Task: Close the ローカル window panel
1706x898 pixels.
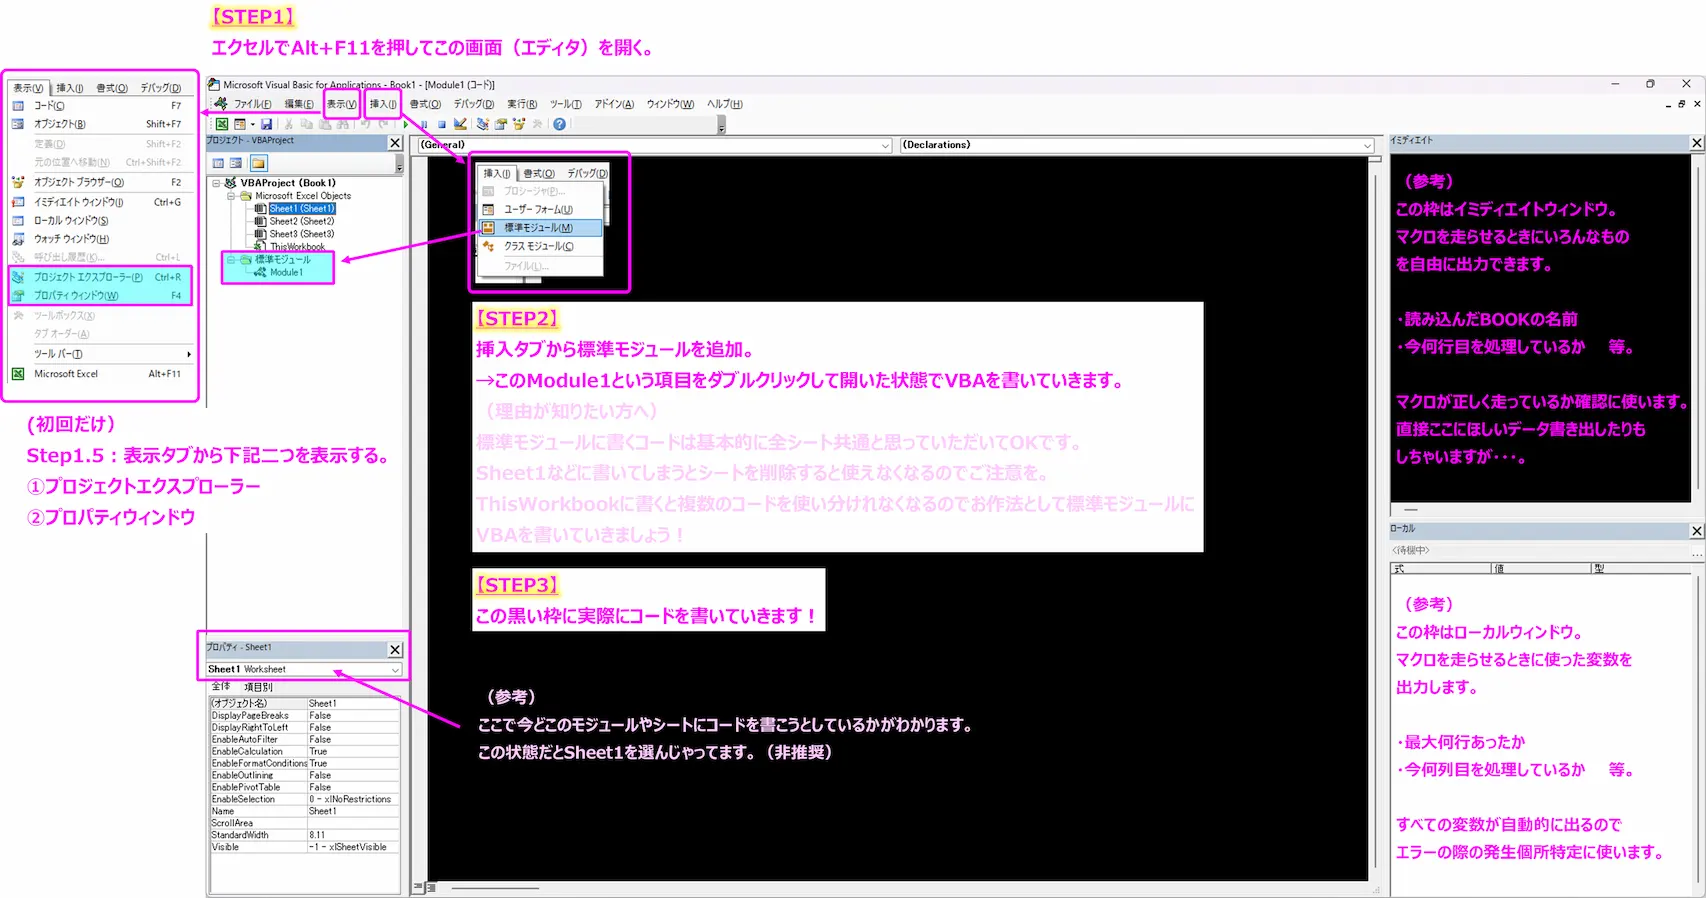Action: 1697,530
